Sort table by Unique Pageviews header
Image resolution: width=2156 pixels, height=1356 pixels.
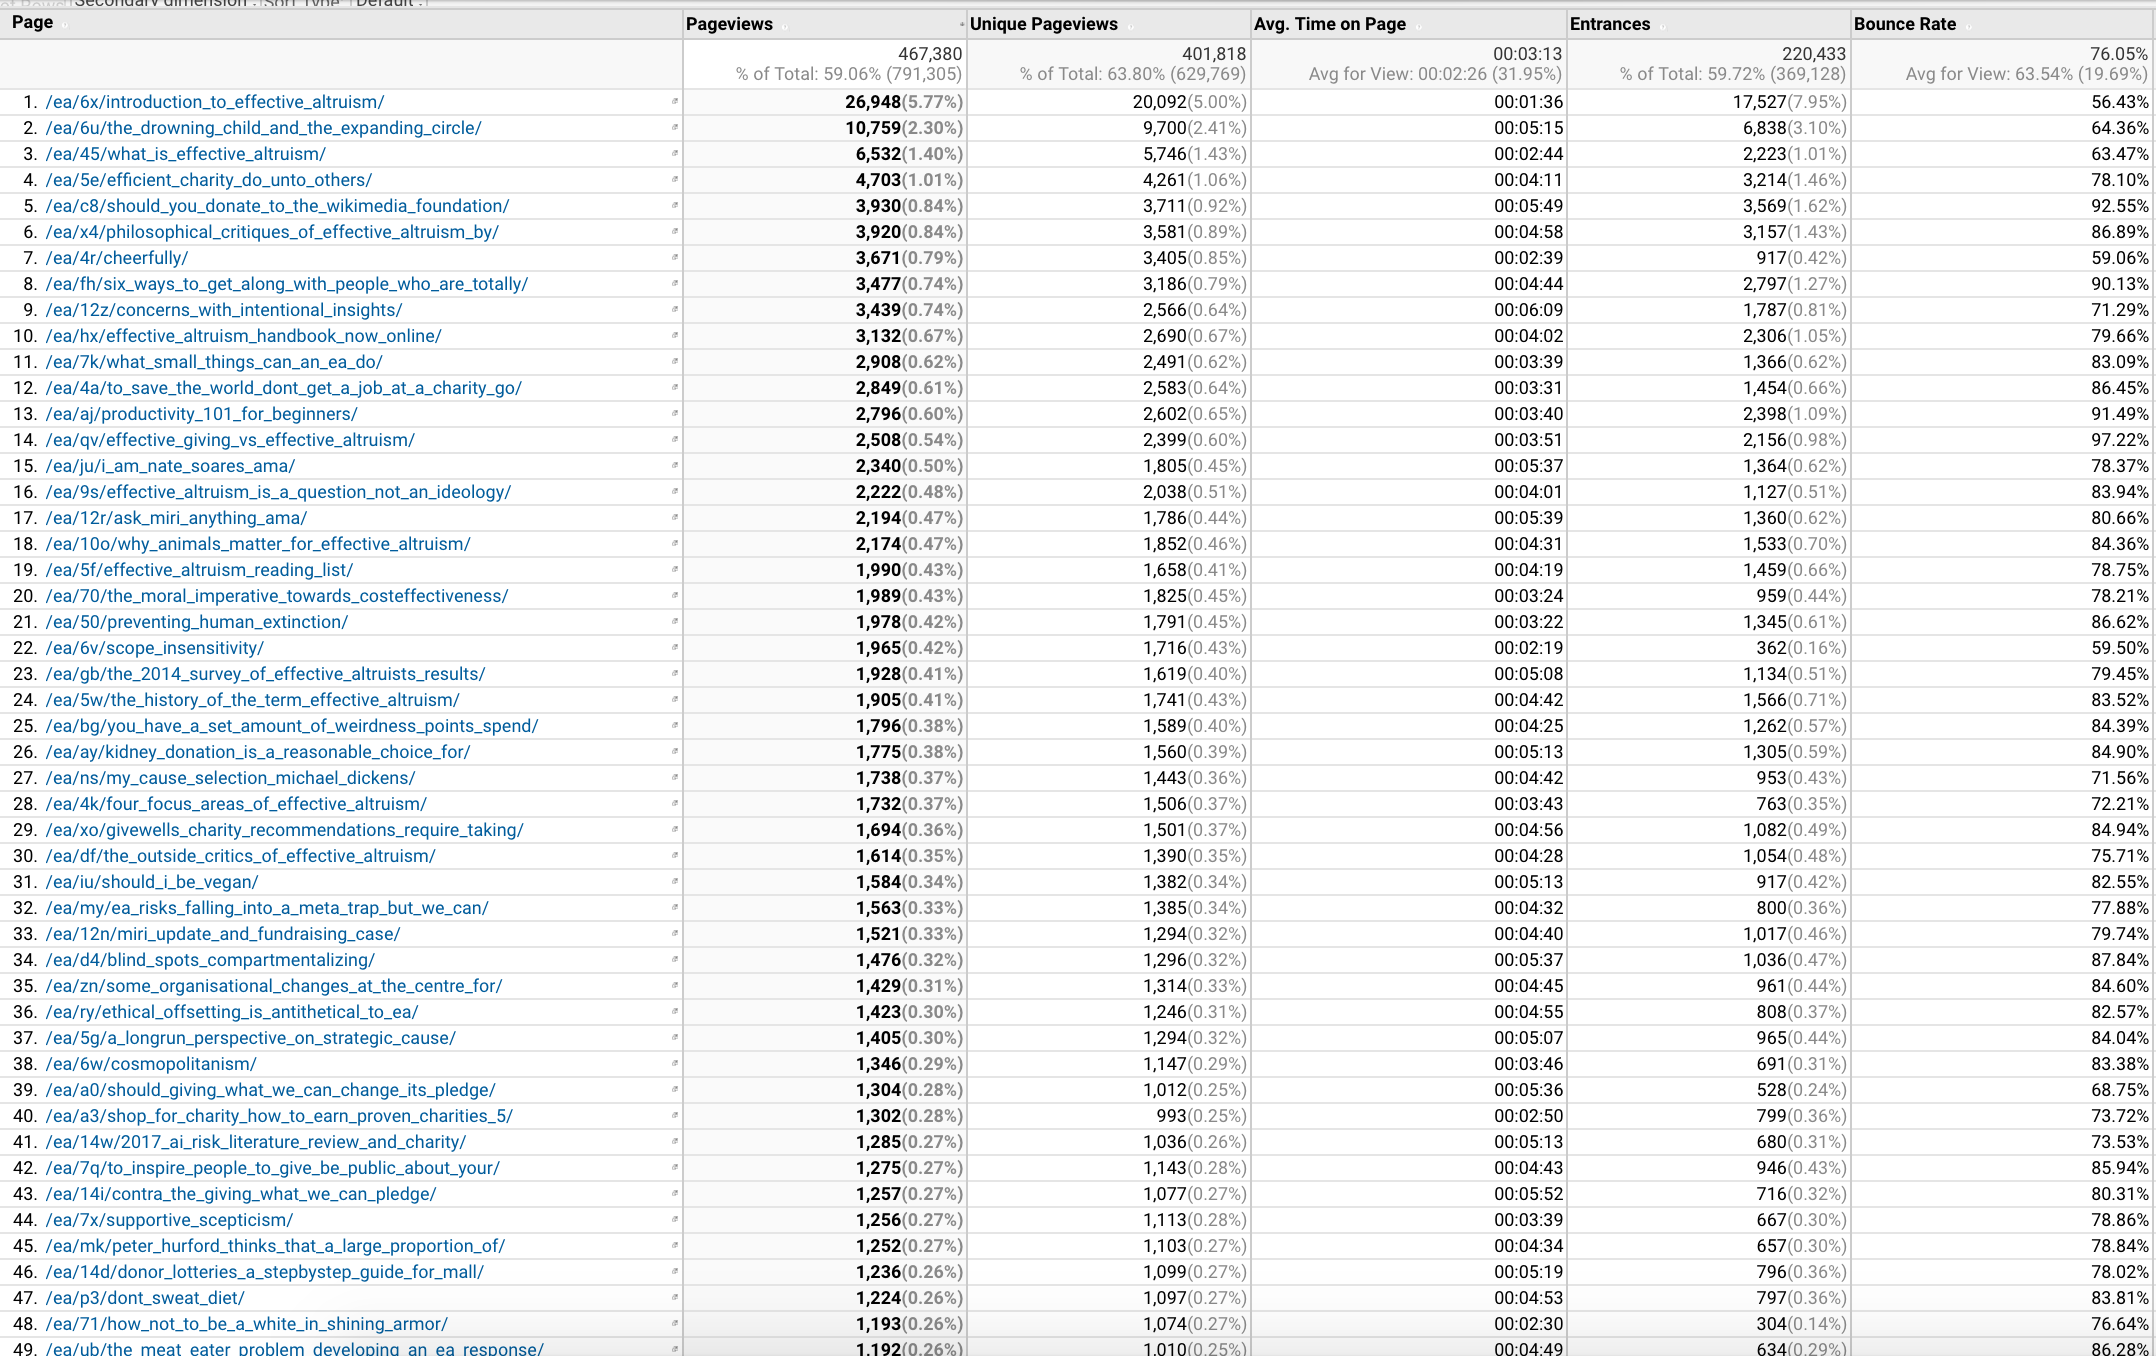point(1043,24)
